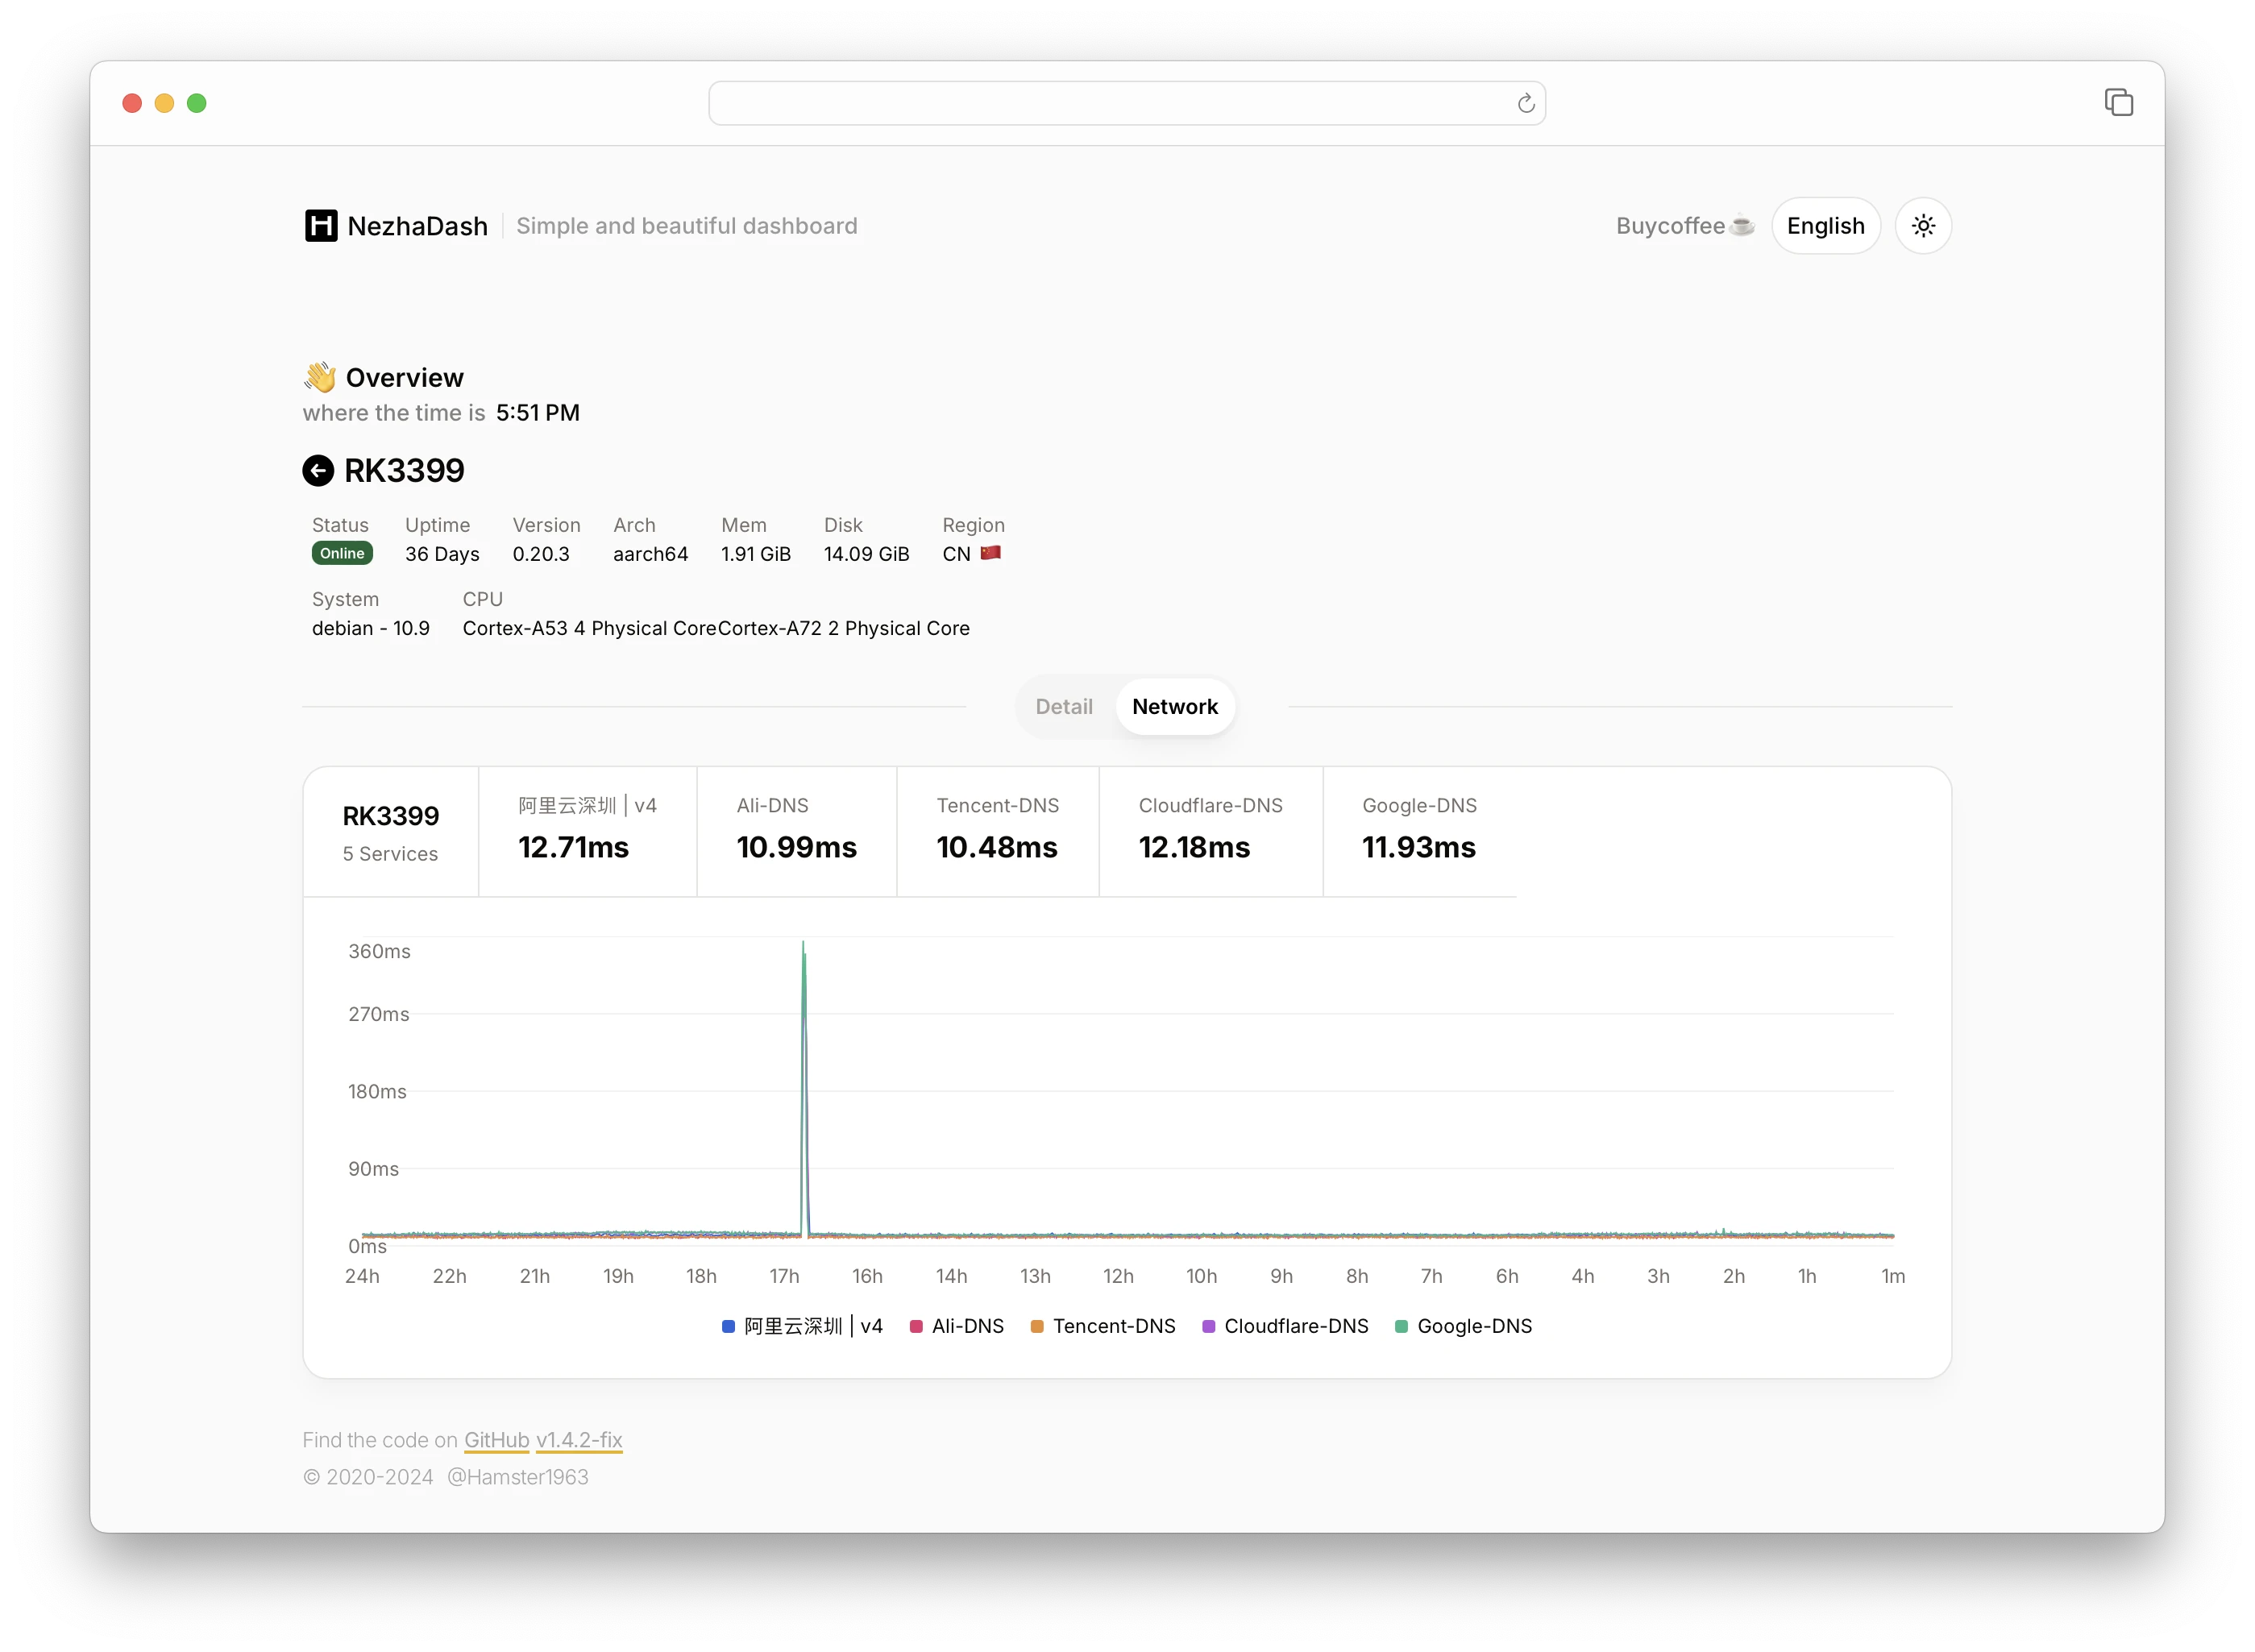Select the Network tab
2255x1652 pixels.
coord(1174,707)
